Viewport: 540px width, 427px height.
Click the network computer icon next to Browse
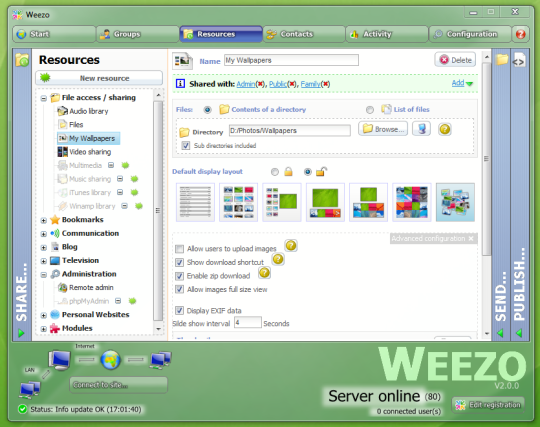pos(422,129)
